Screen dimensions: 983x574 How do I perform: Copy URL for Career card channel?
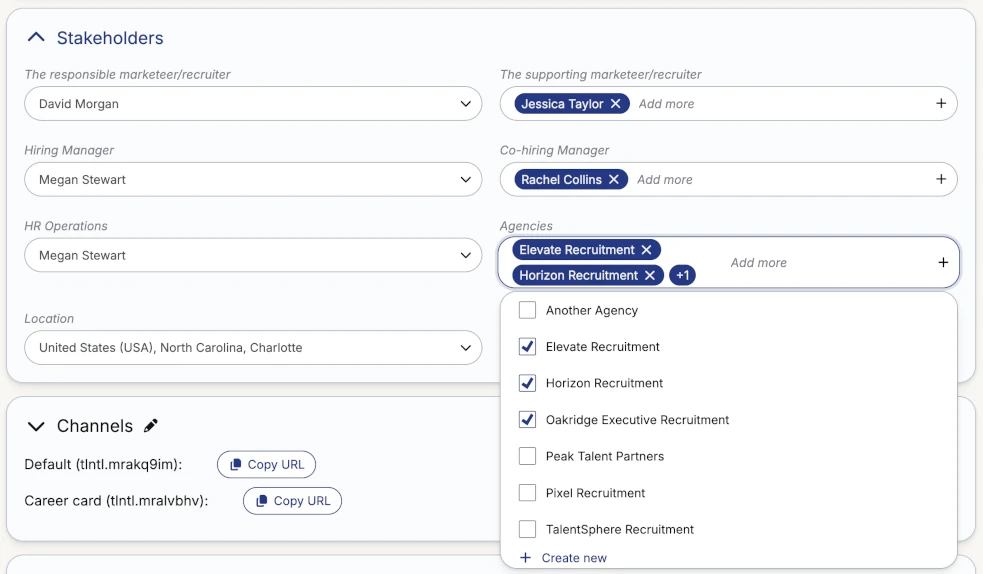(x=292, y=501)
